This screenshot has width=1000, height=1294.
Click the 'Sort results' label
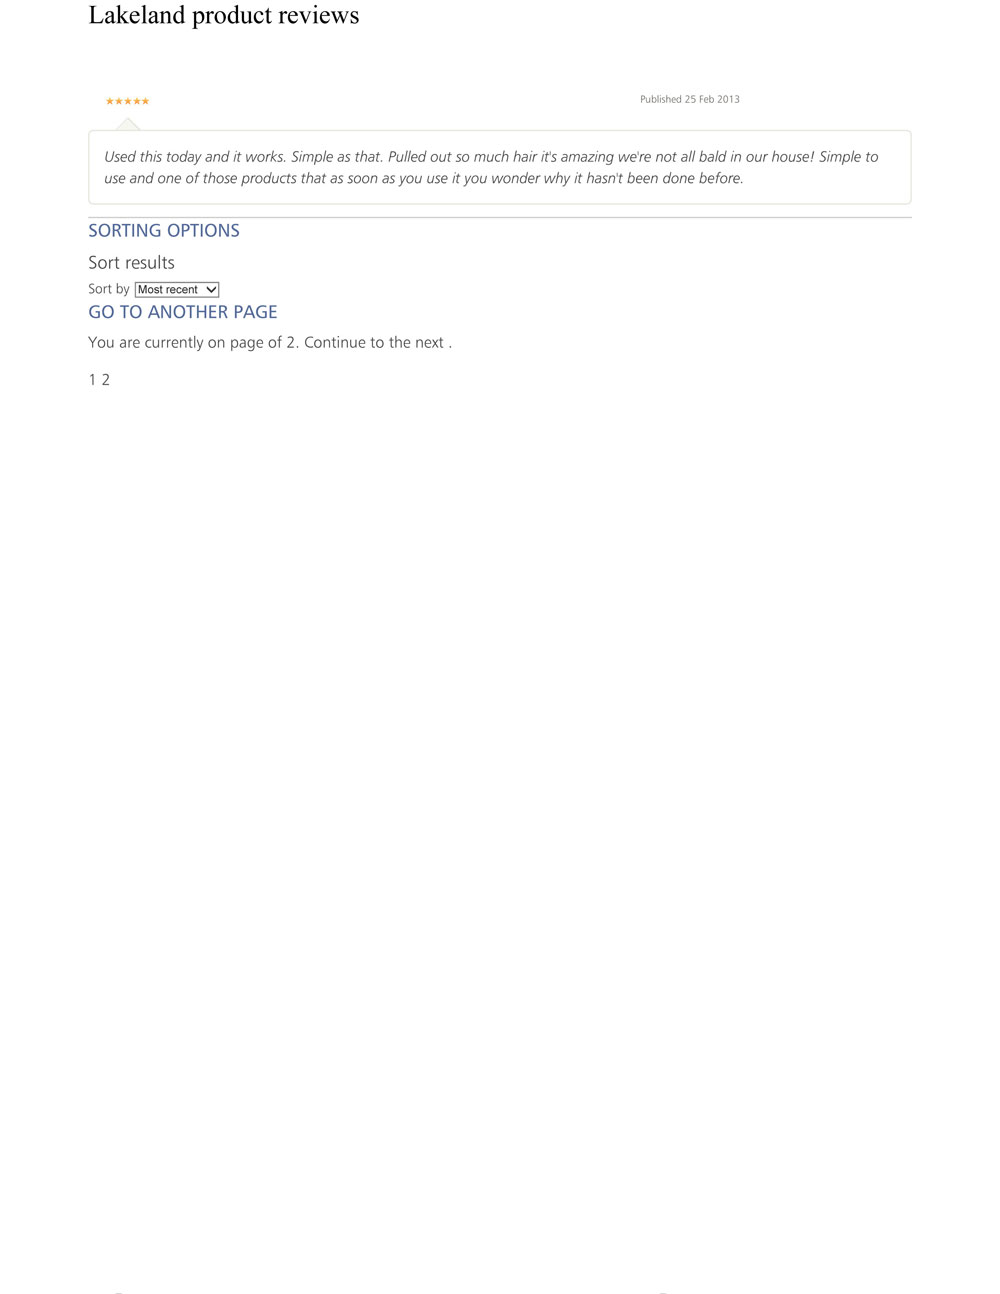click(x=131, y=263)
